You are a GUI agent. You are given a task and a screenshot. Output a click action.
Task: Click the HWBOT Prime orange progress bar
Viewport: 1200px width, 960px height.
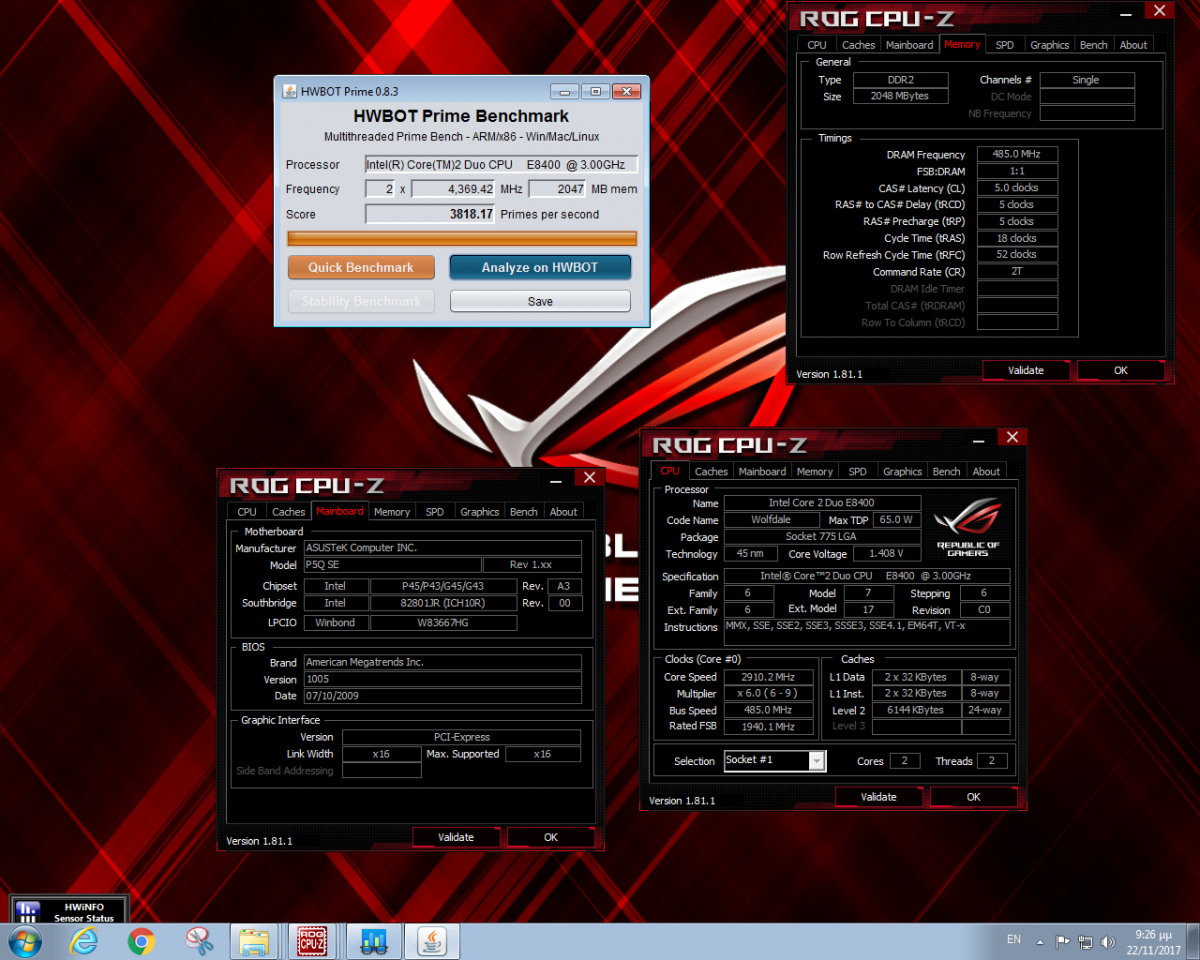(x=462, y=238)
